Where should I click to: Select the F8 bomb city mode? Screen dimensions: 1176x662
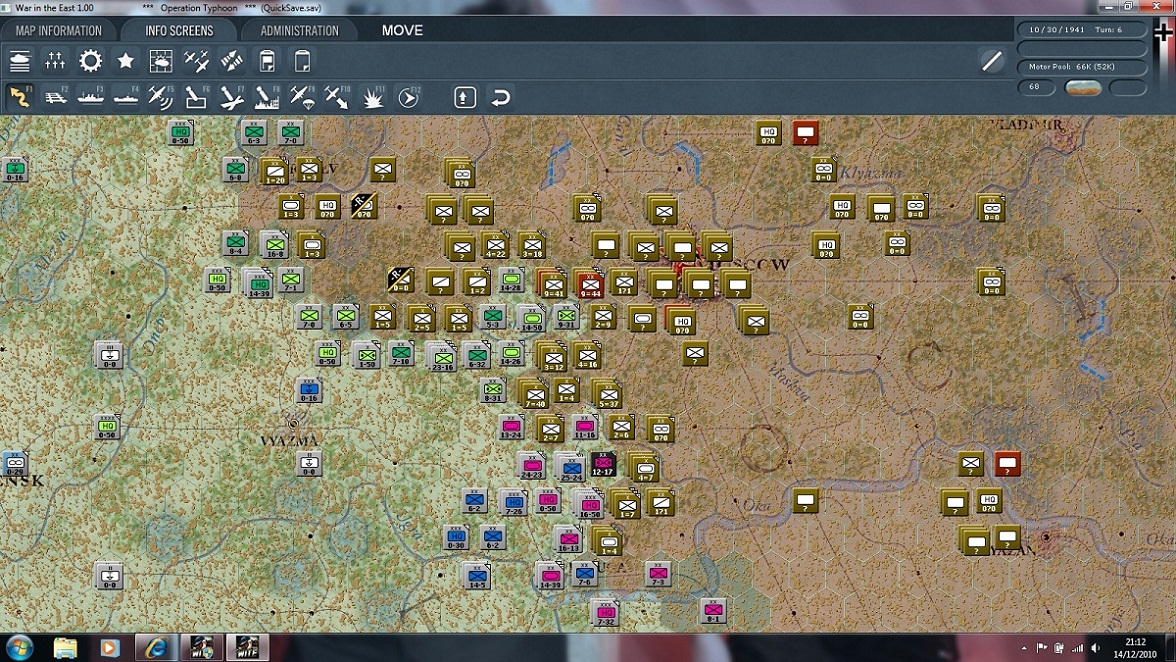[267, 97]
